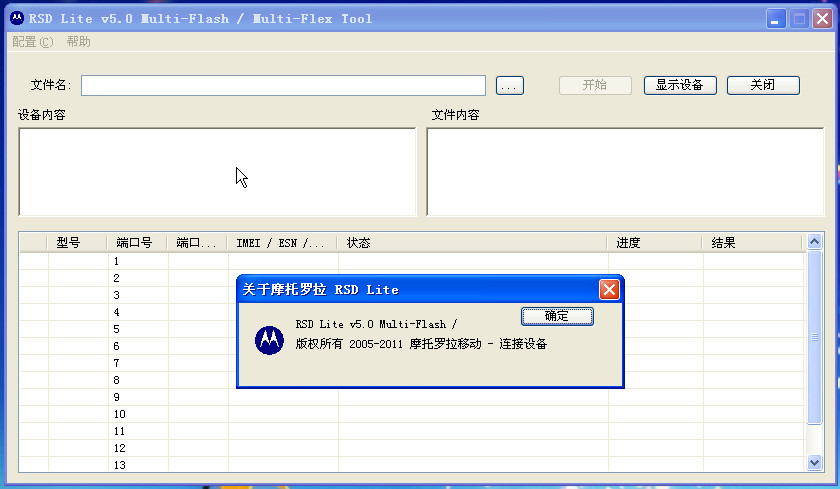This screenshot has height=489, width=840.
Task: Close the 关于摩托罗拉 RSD Lite dialog
Action: [609, 290]
